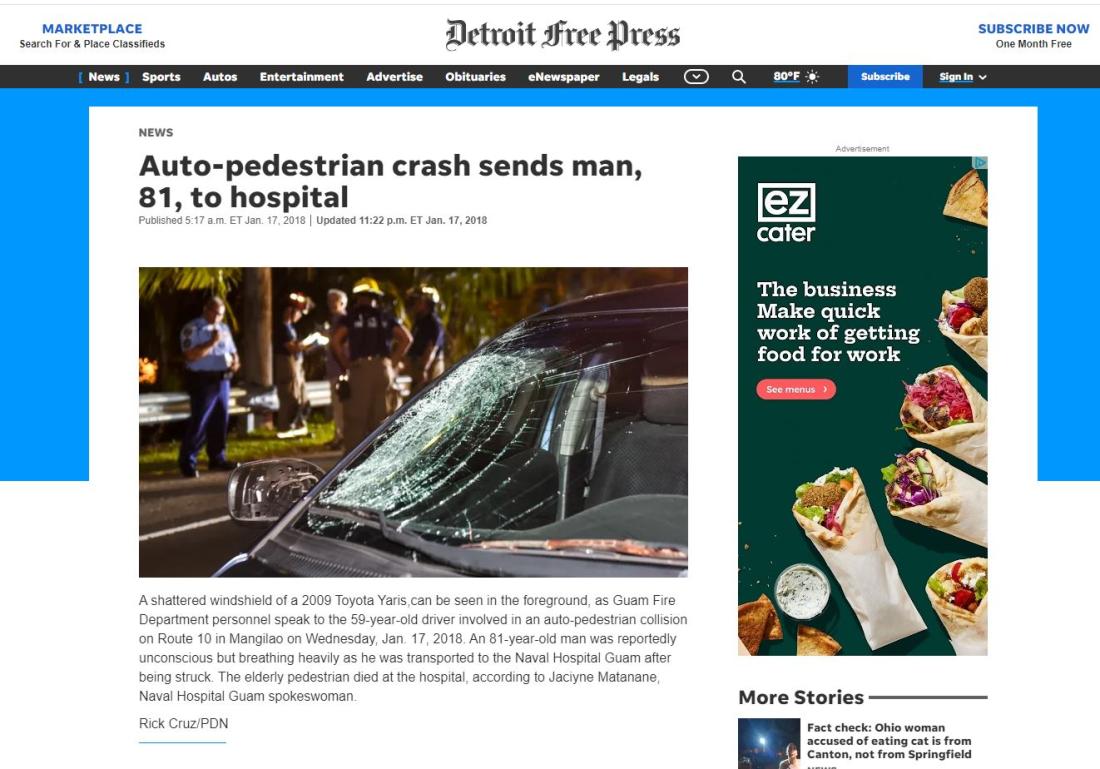Viewport: 1100px width, 769px height.
Task: Select the eNewspaper nav item
Action: coord(564,76)
